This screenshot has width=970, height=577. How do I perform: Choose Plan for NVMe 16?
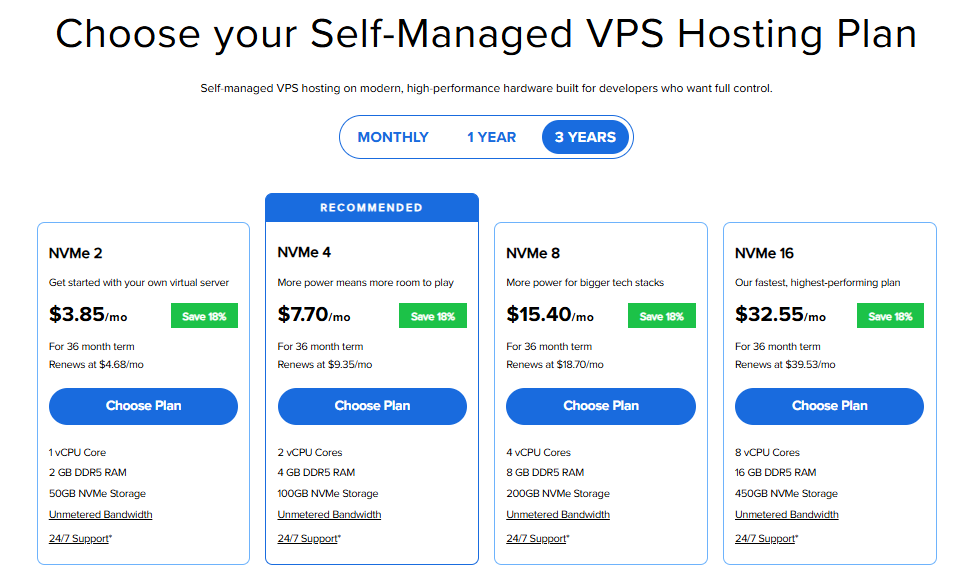tap(829, 406)
